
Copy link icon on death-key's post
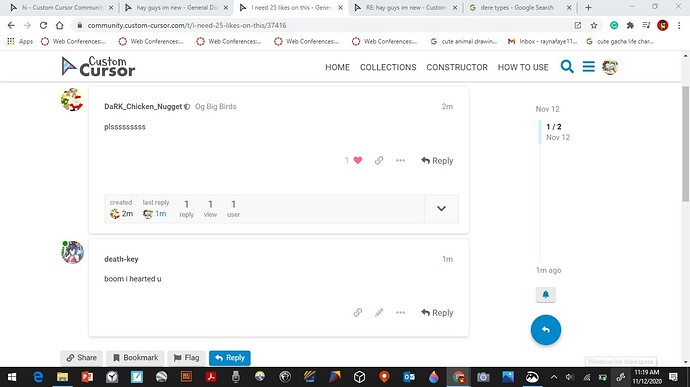[358, 313]
